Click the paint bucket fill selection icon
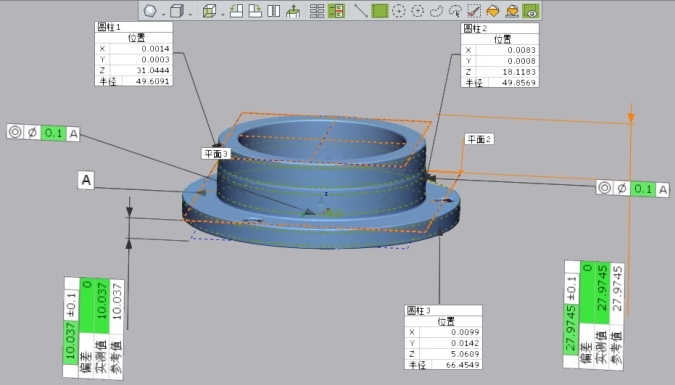This screenshot has width=675, height=385. [x=493, y=11]
